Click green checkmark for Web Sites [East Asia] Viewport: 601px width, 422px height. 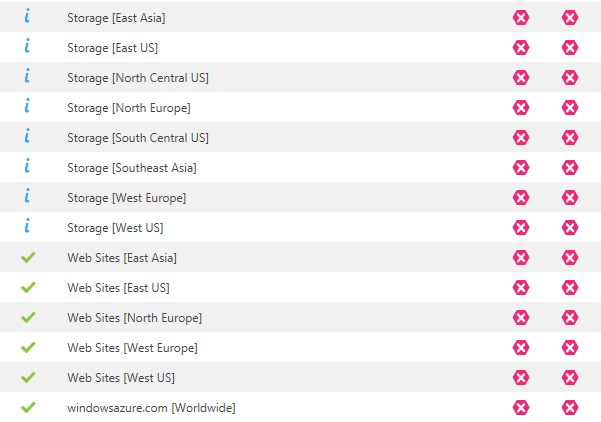(x=28, y=257)
